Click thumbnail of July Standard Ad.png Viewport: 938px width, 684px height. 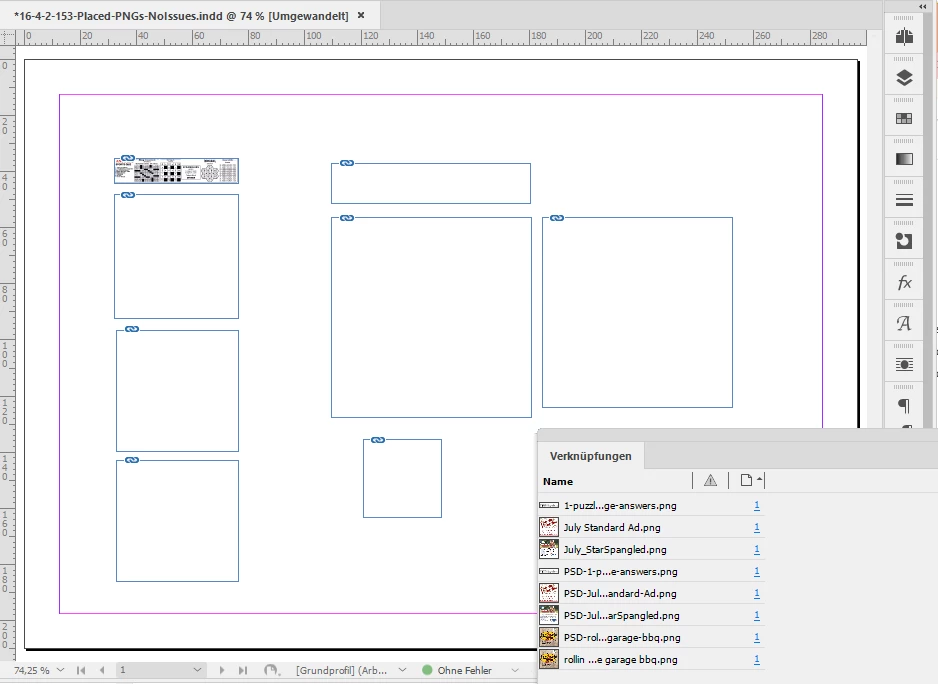pyautogui.click(x=549, y=527)
